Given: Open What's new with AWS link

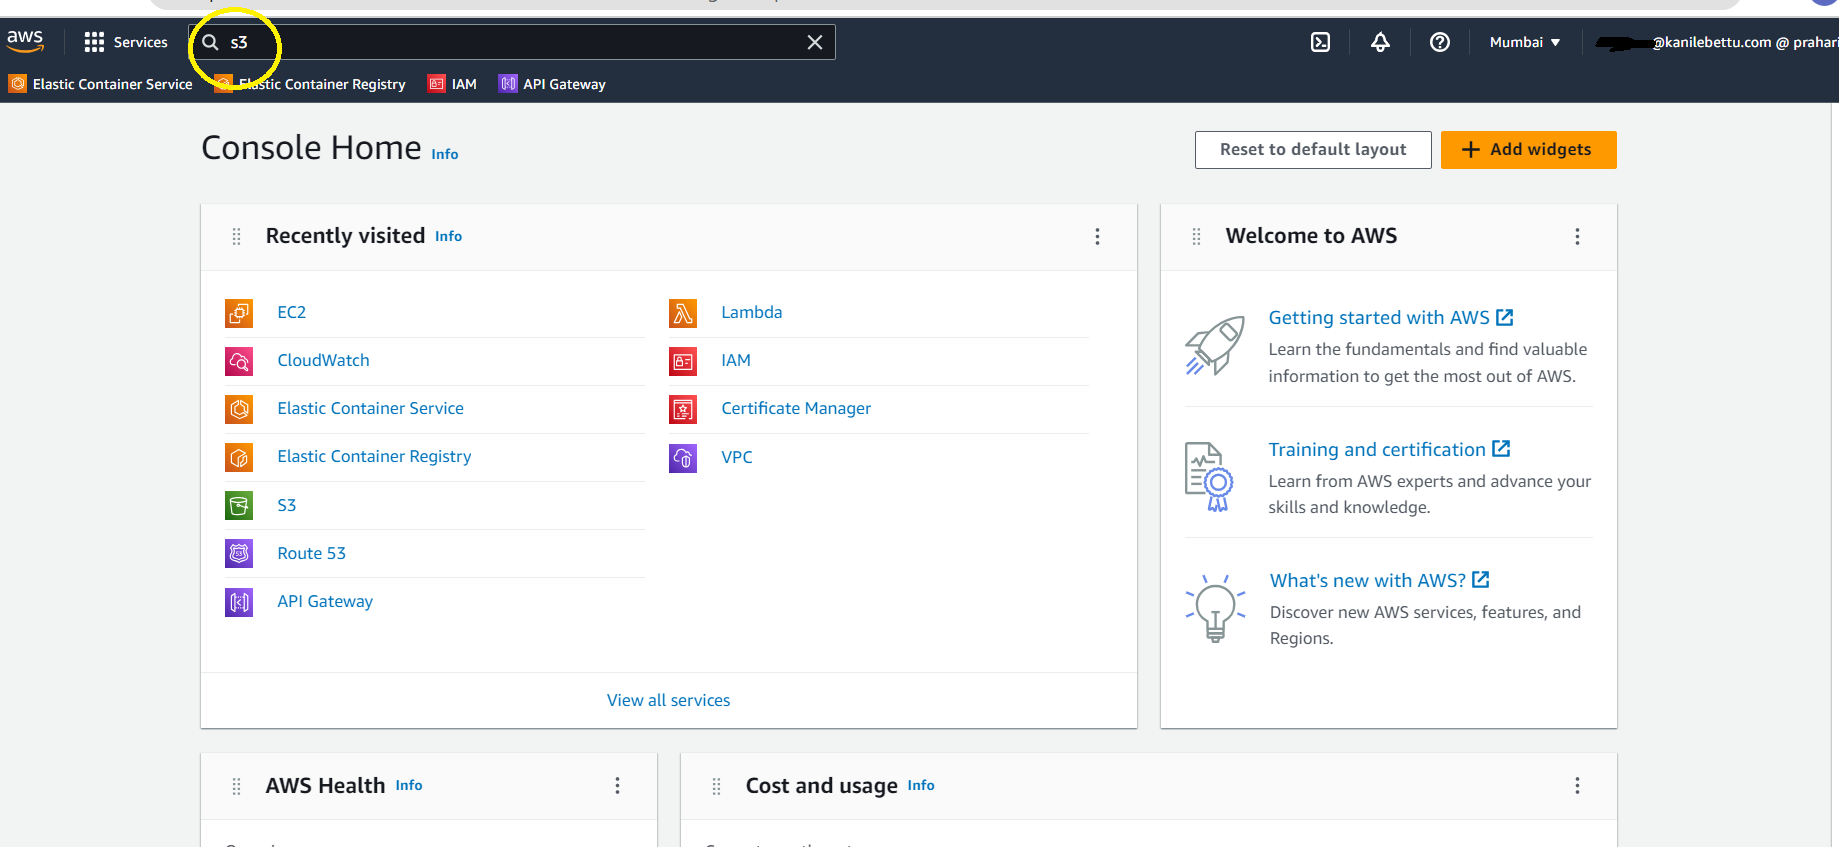Looking at the screenshot, I should 1380,580.
